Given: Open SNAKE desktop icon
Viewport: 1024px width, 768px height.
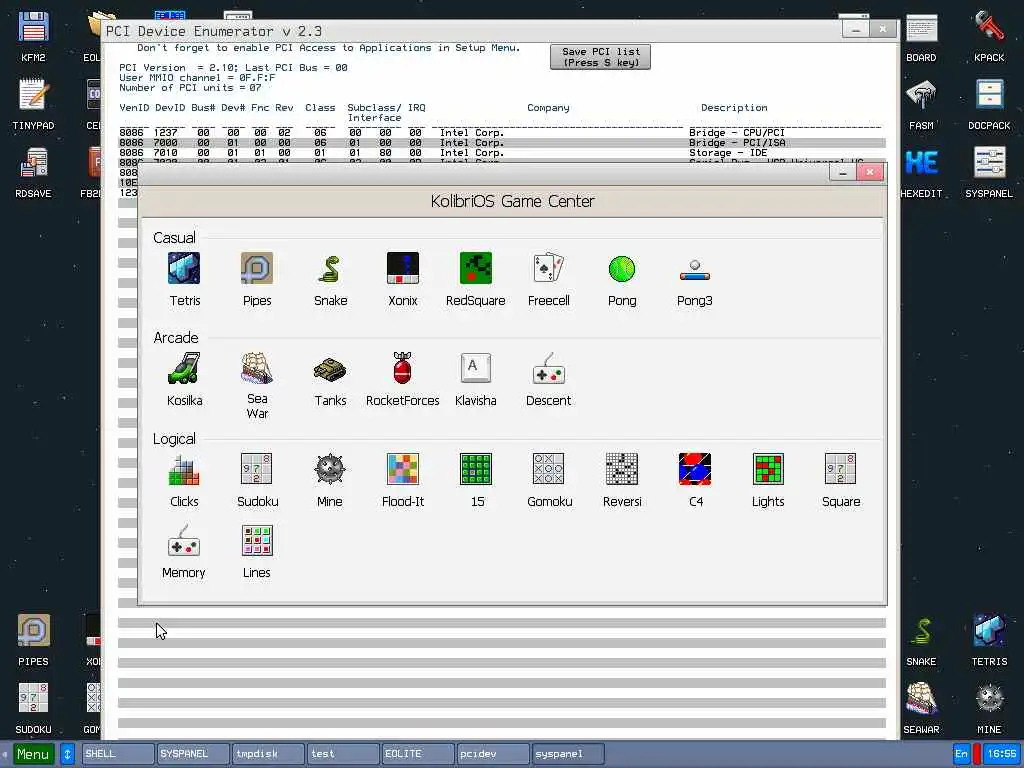Looking at the screenshot, I should point(921,640).
